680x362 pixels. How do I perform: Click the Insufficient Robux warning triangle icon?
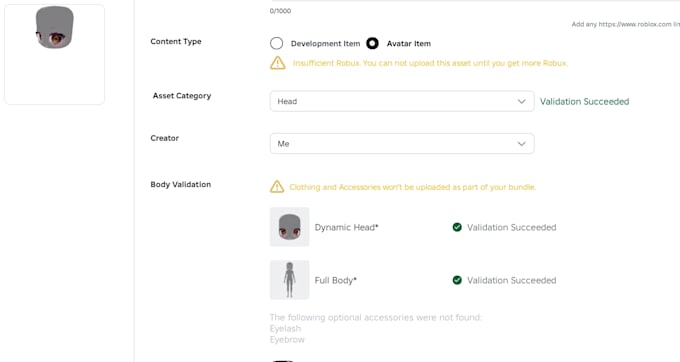point(278,63)
